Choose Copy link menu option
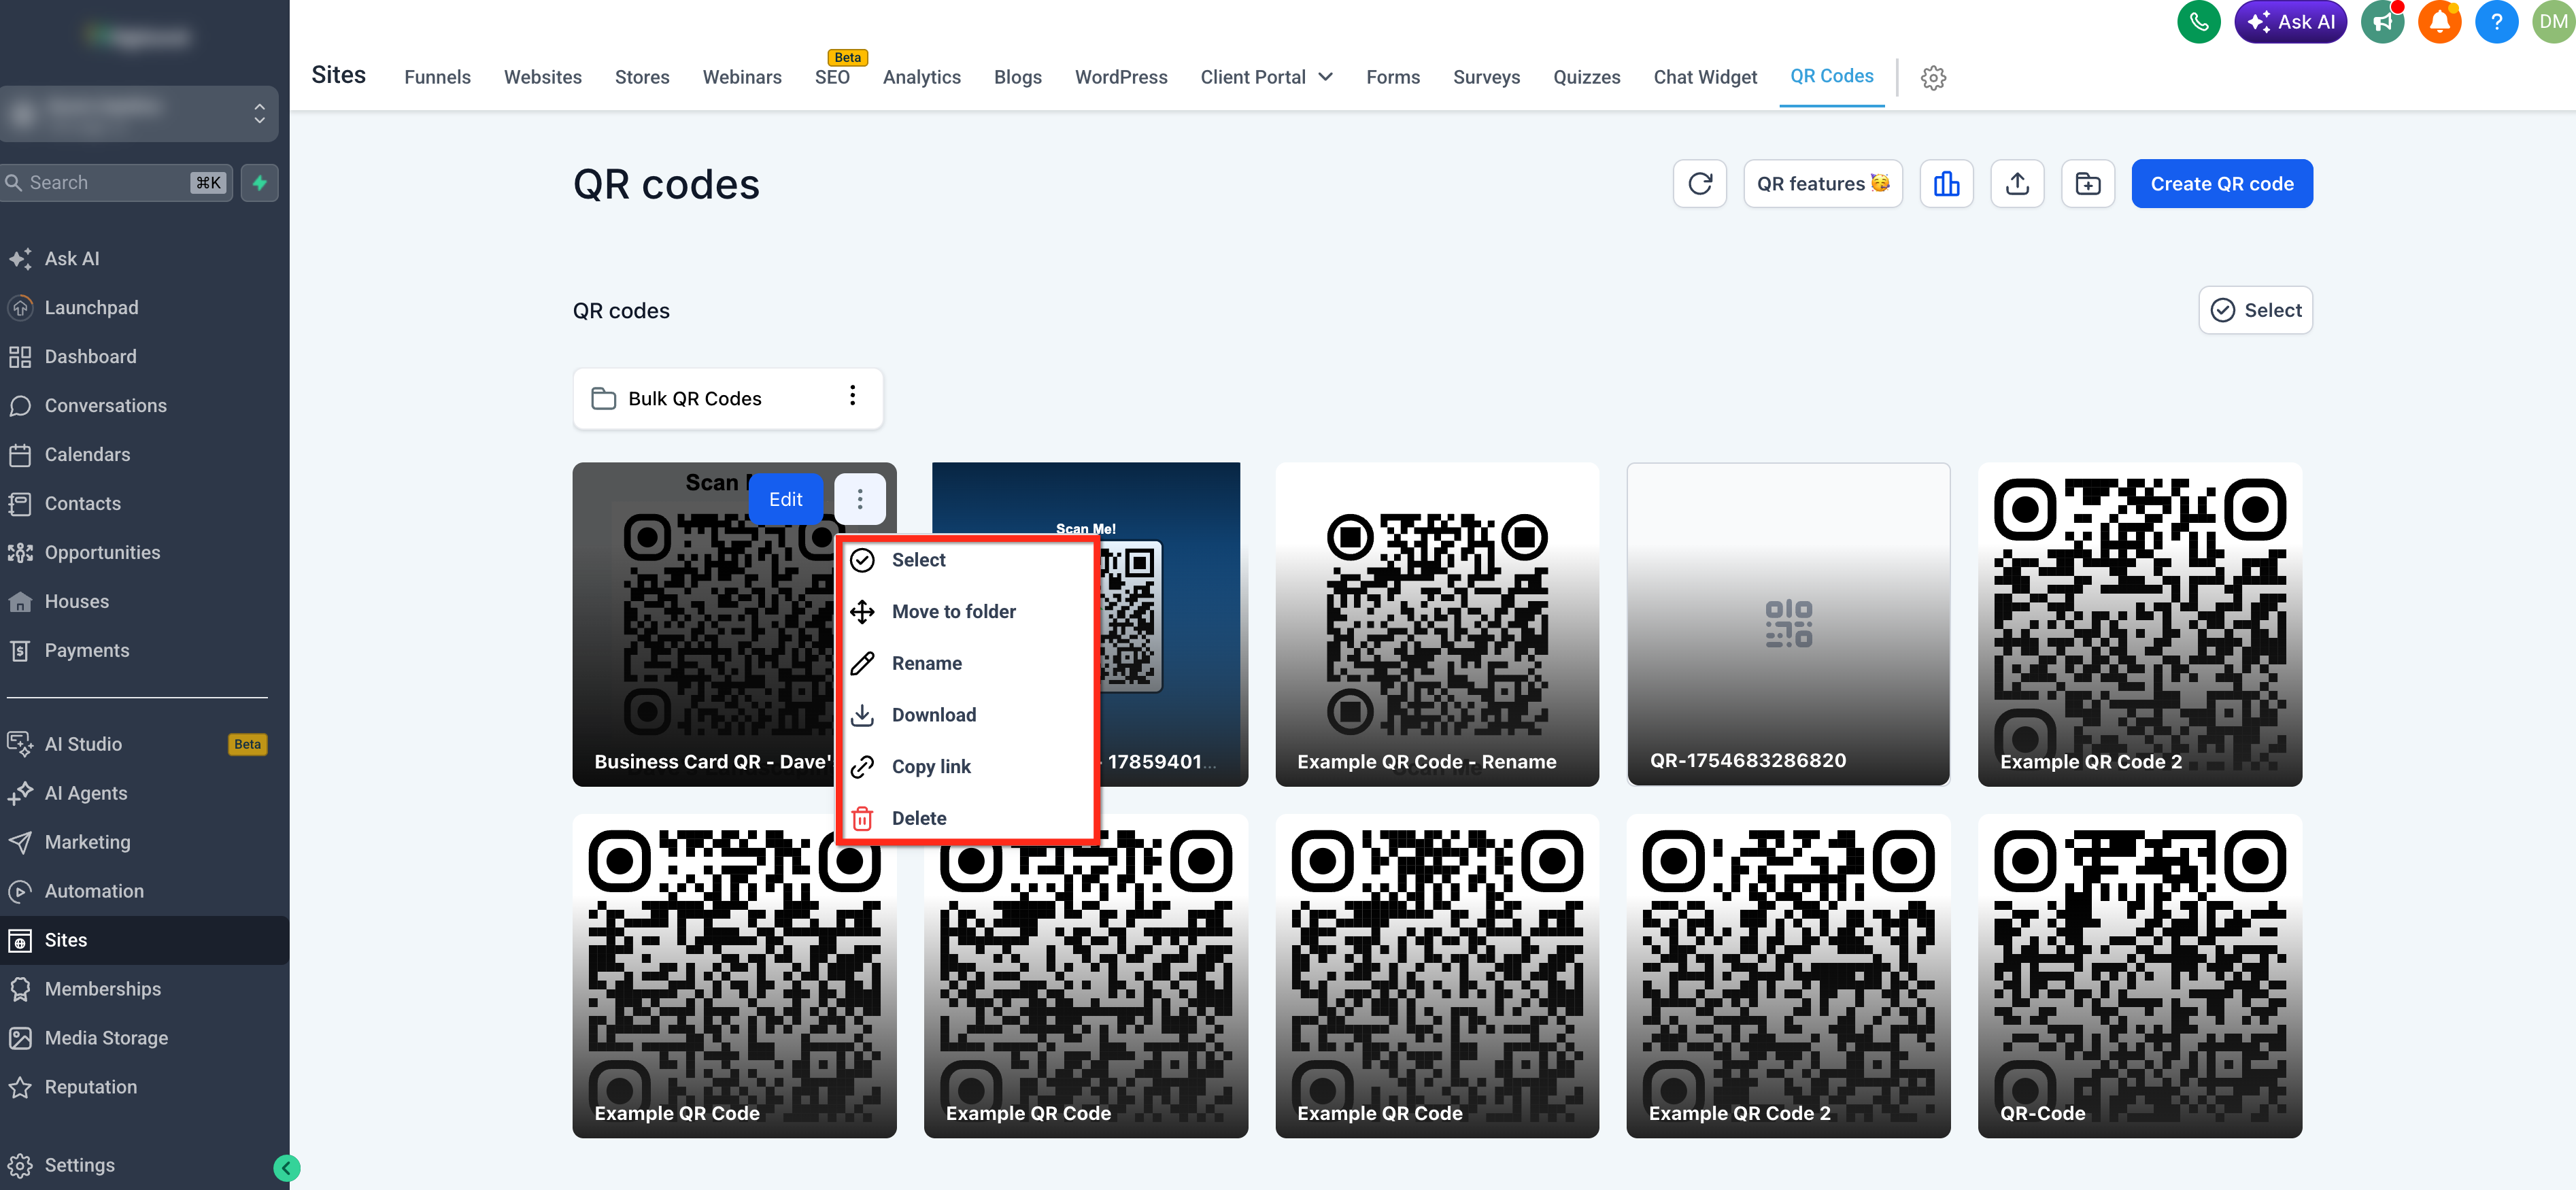 pos(931,767)
